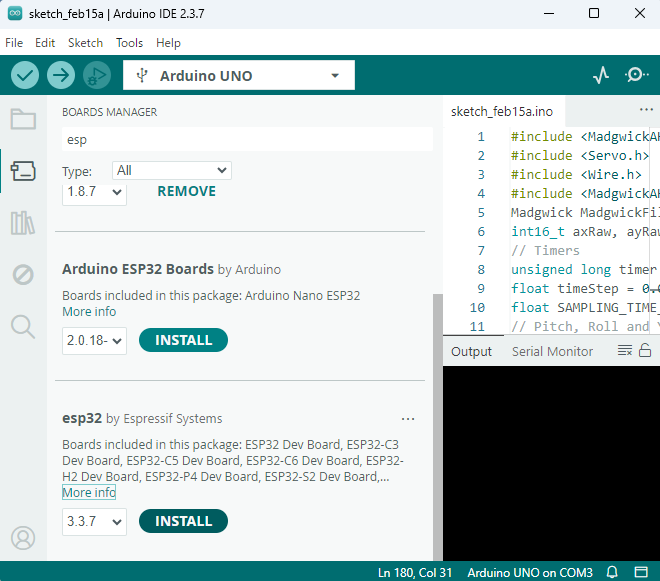This screenshot has height=581, width=660.
Task: Open esp32 version 3.3.7 dropdown
Action: tap(94, 521)
